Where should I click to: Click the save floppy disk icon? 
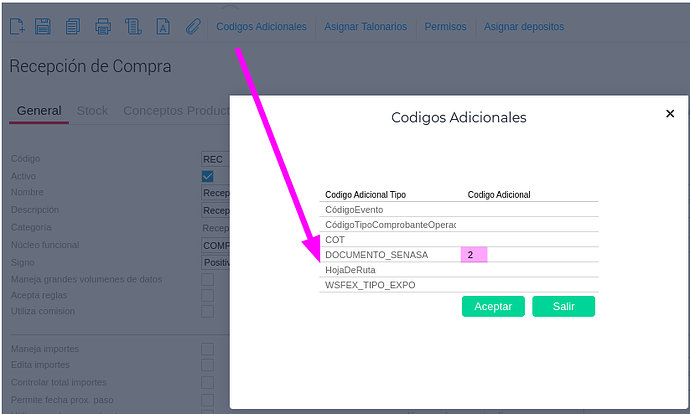pyautogui.click(x=43, y=26)
